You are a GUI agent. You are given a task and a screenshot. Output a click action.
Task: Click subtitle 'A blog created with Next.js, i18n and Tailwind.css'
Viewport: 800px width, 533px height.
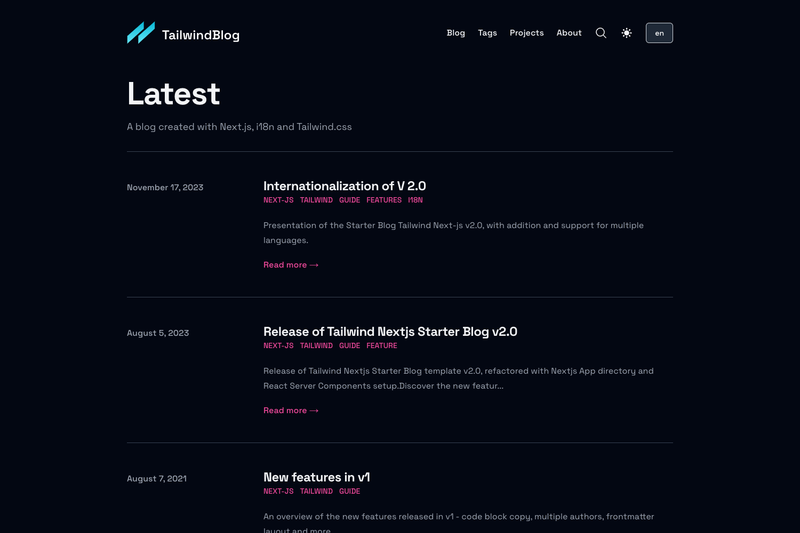click(x=239, y=126)
